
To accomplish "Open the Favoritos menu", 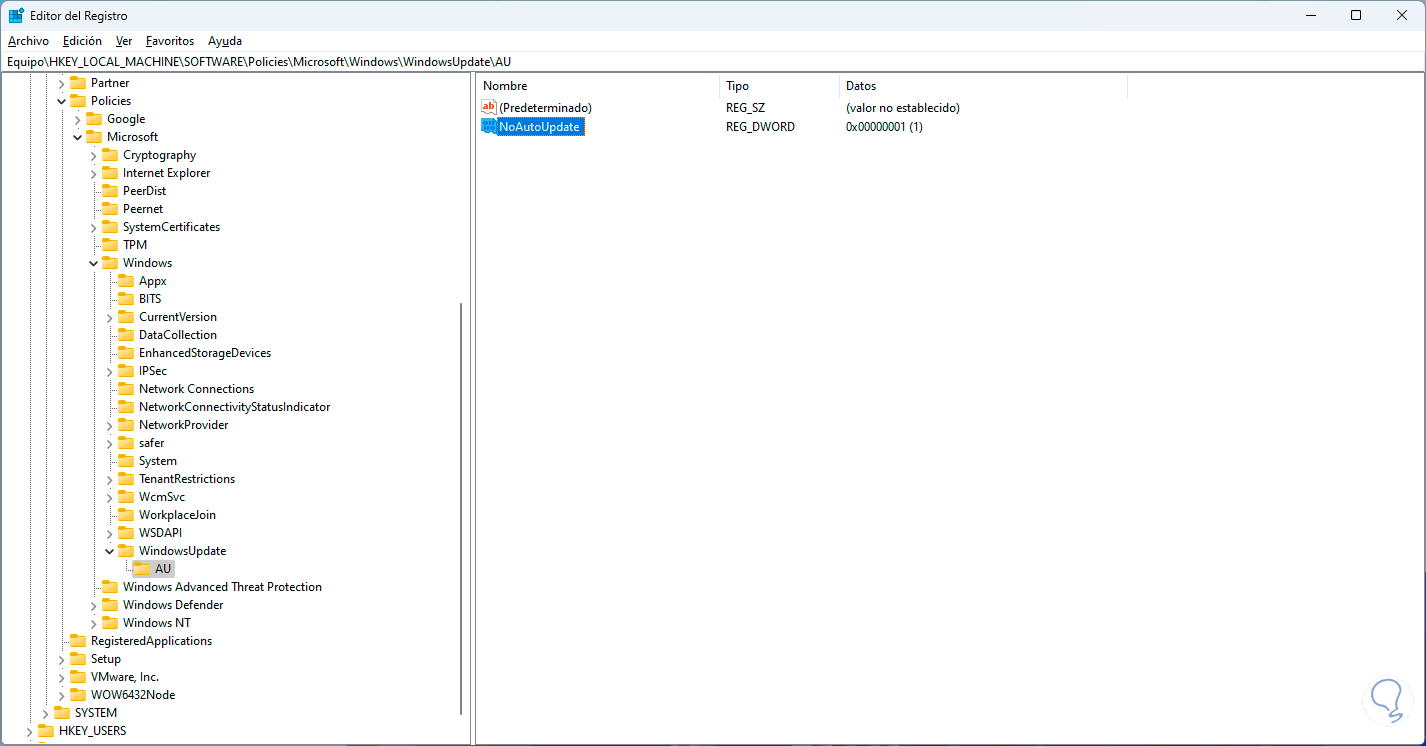I will 170,41.
